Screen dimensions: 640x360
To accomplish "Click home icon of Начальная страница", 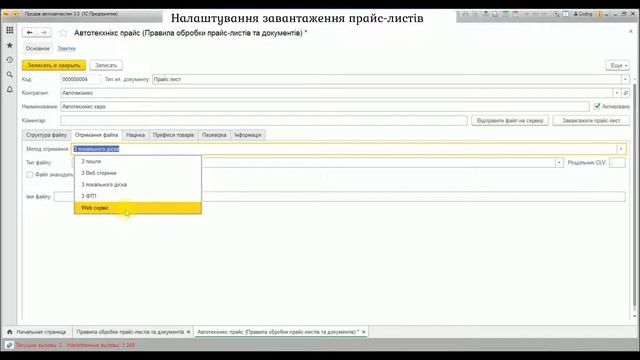I will pyautogui.click(x=10, y=332).
